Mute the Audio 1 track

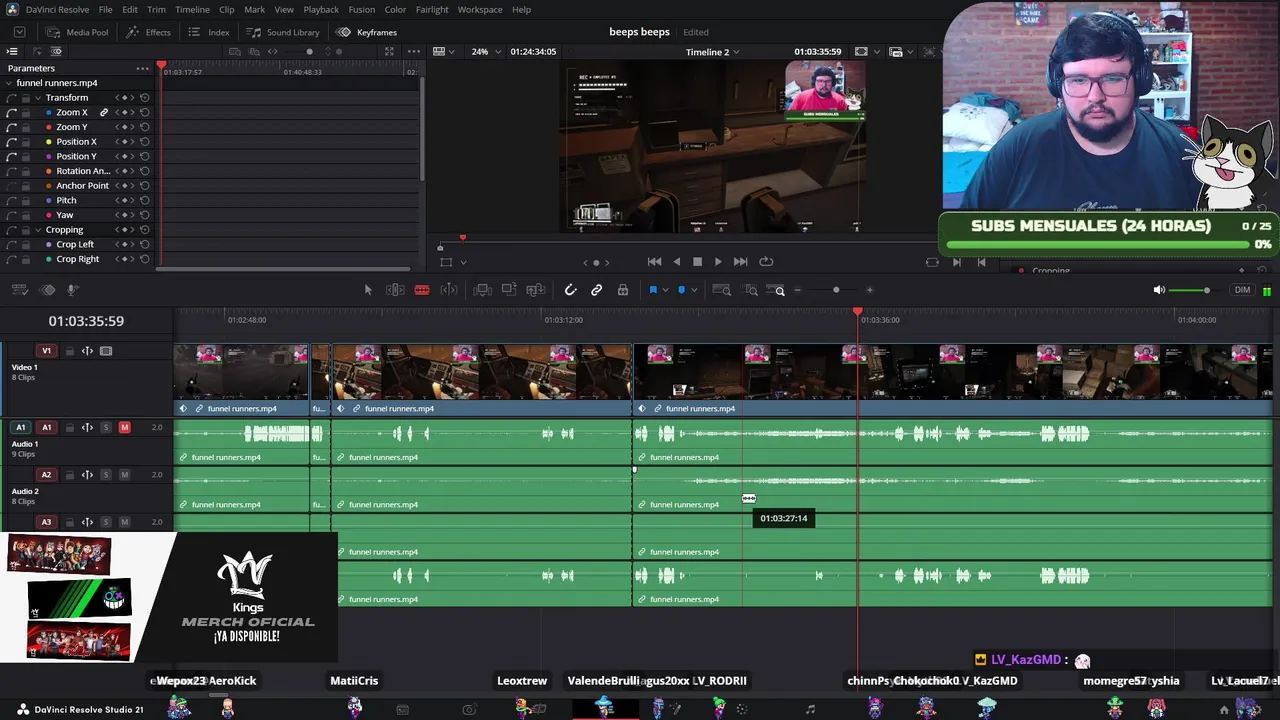click(124, 428)
